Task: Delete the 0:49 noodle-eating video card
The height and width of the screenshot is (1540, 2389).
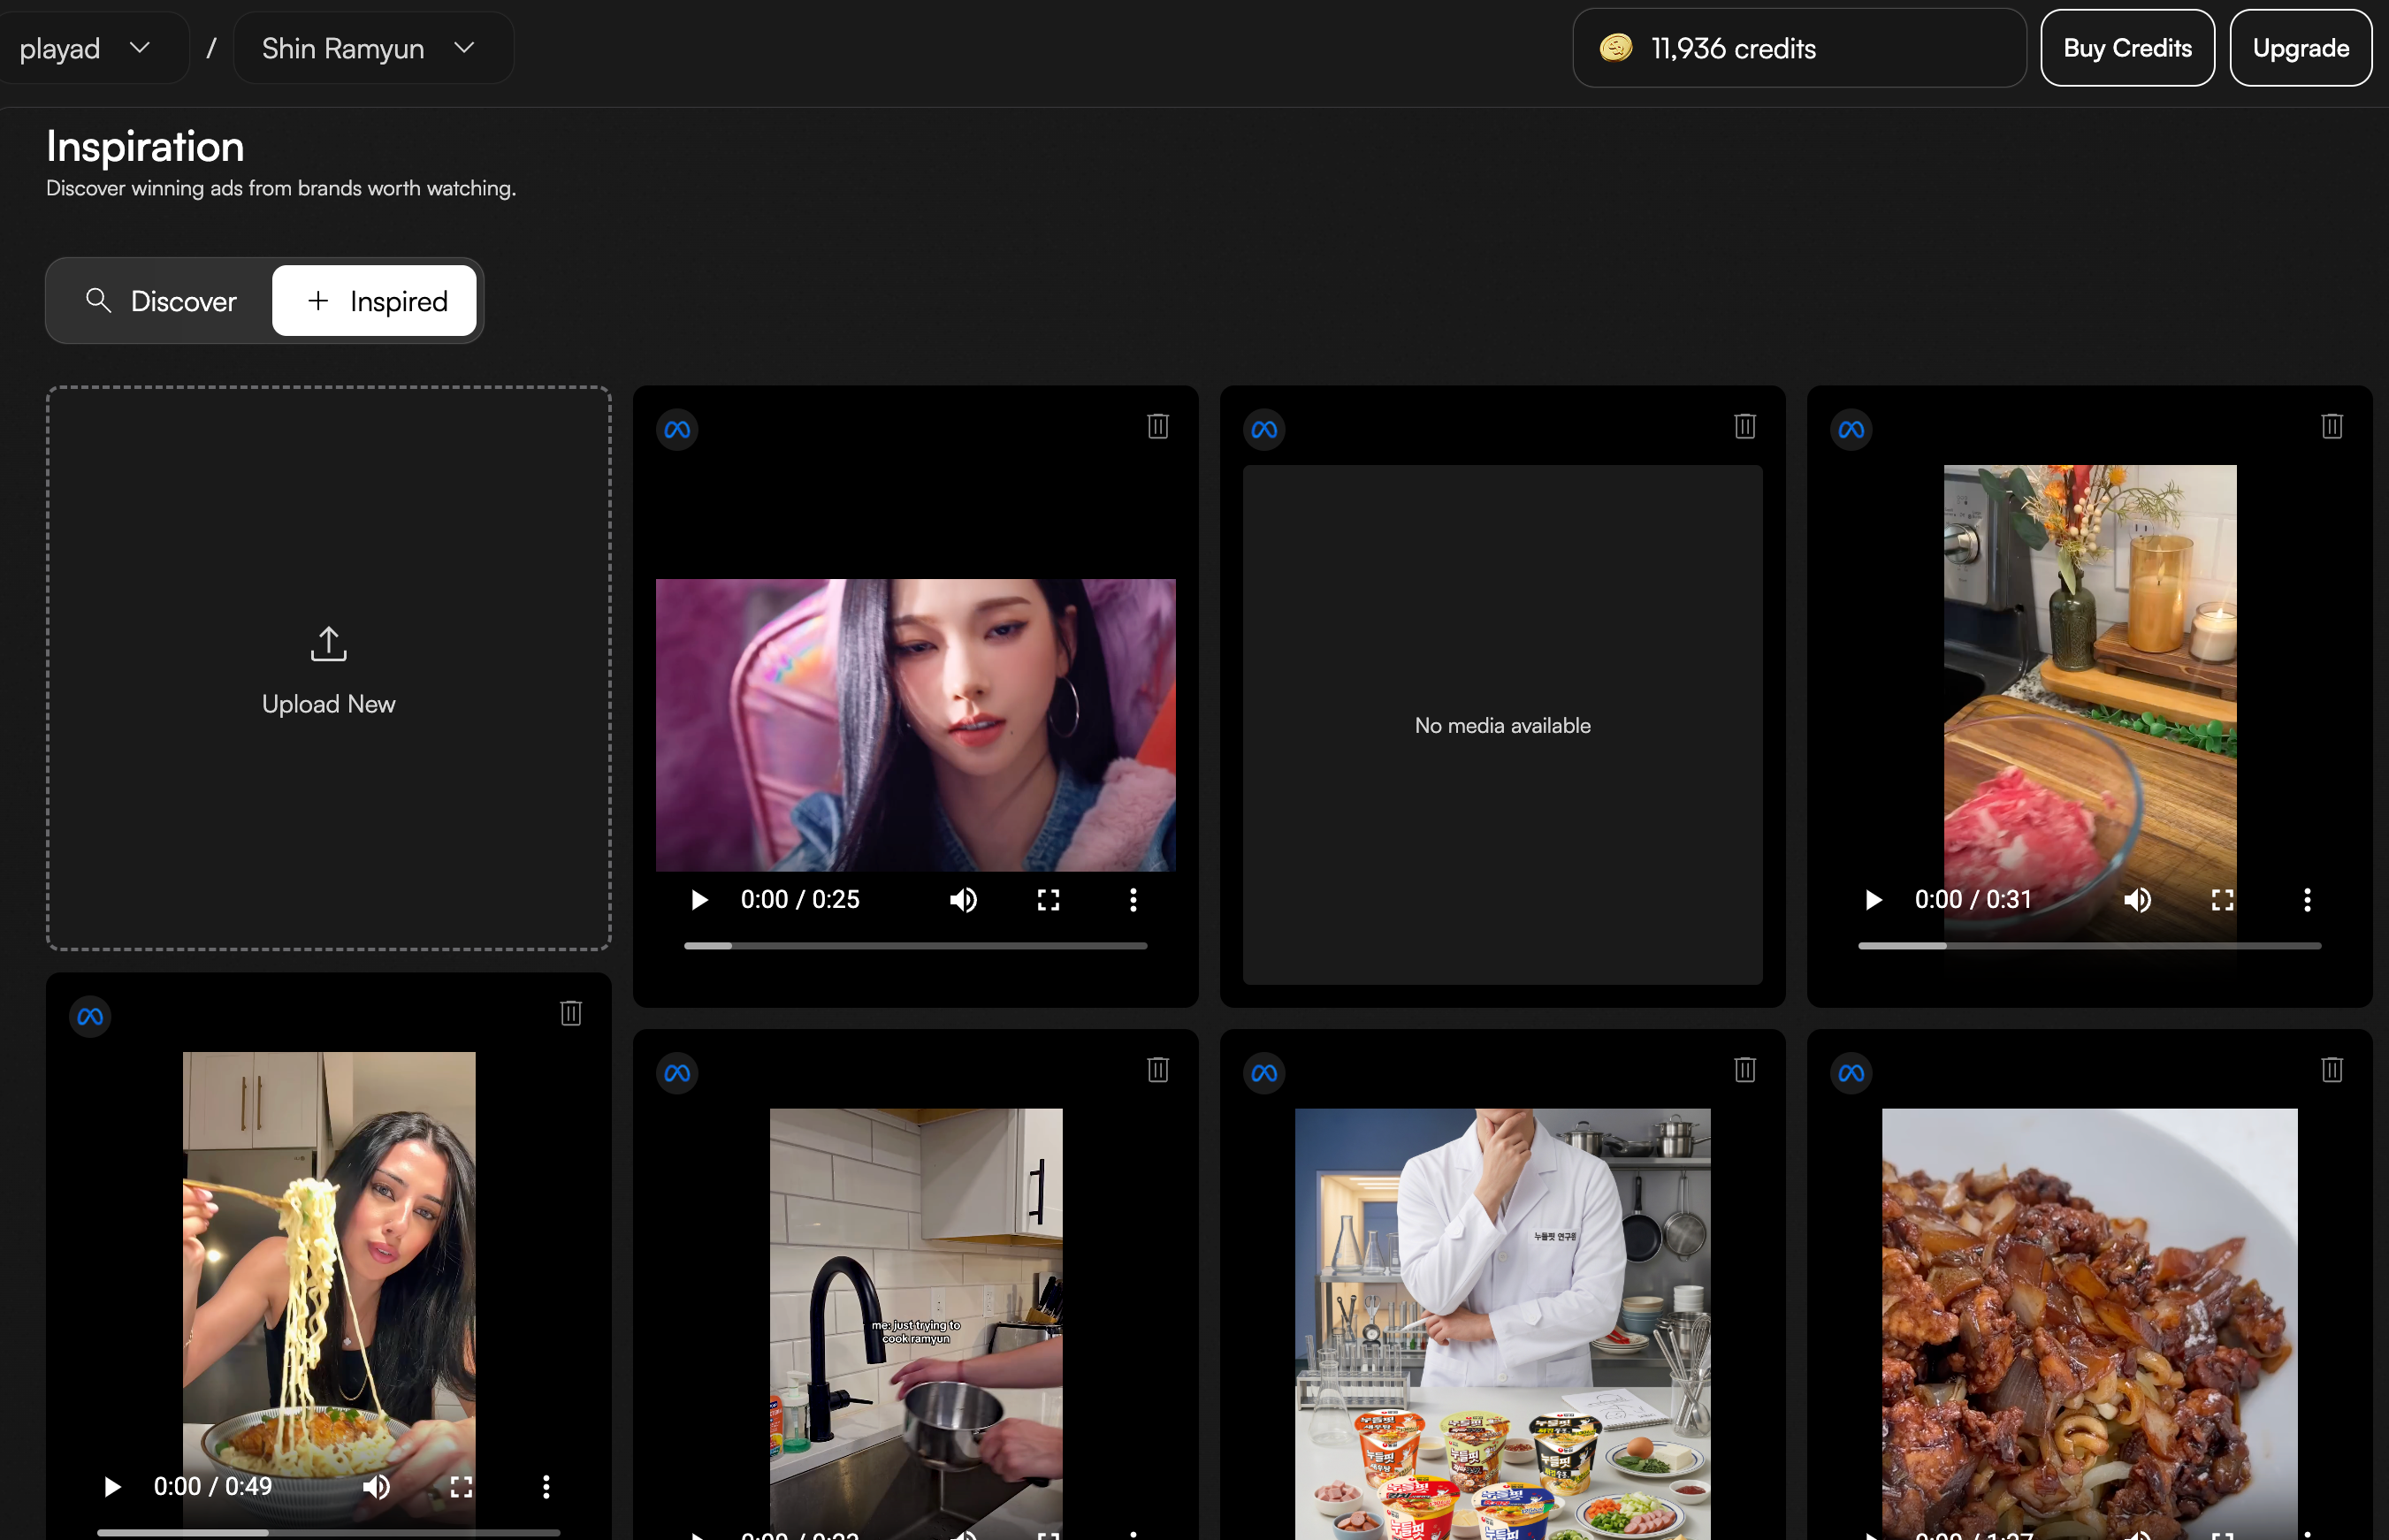Action: pyautogui.click(x=571, y=1014)
